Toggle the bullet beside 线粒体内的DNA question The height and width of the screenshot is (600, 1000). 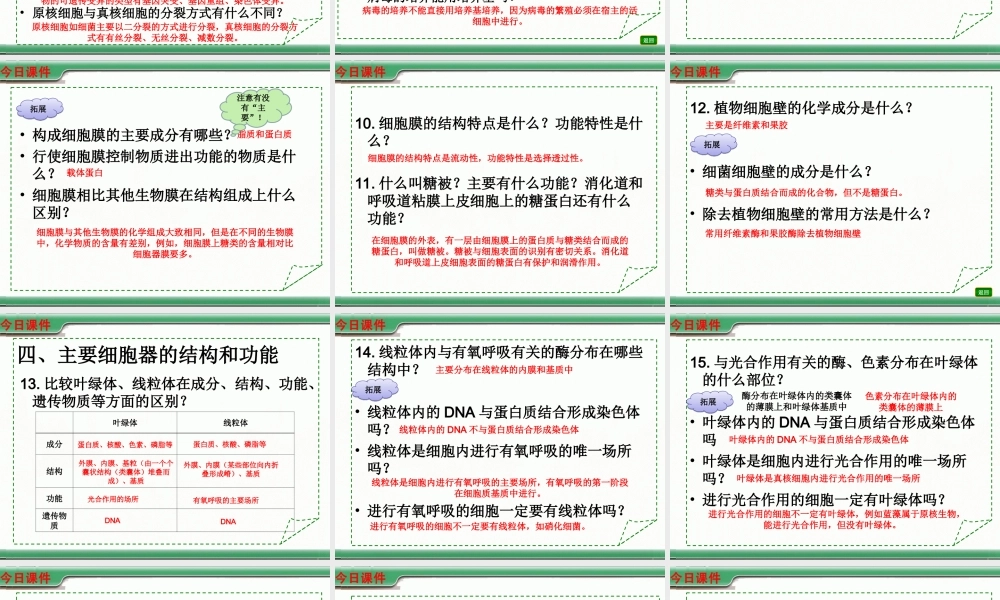[x=357, y=412]
